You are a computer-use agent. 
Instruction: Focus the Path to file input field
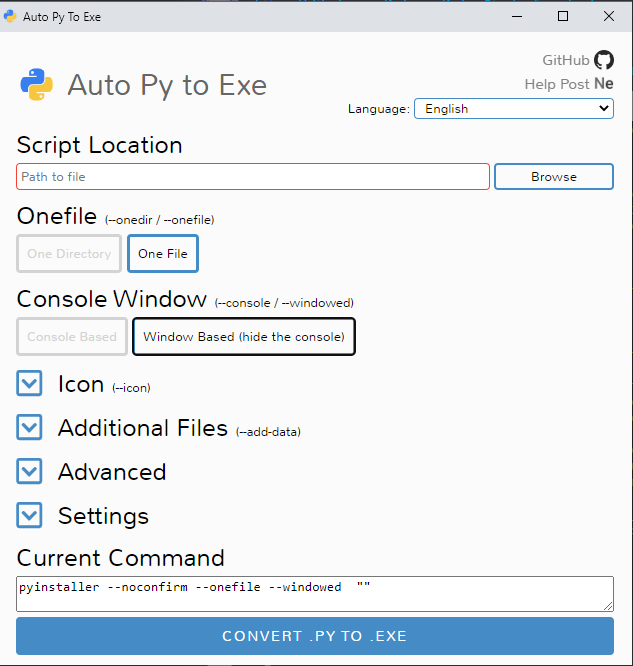pyautogui.click(x=253, y=176)
